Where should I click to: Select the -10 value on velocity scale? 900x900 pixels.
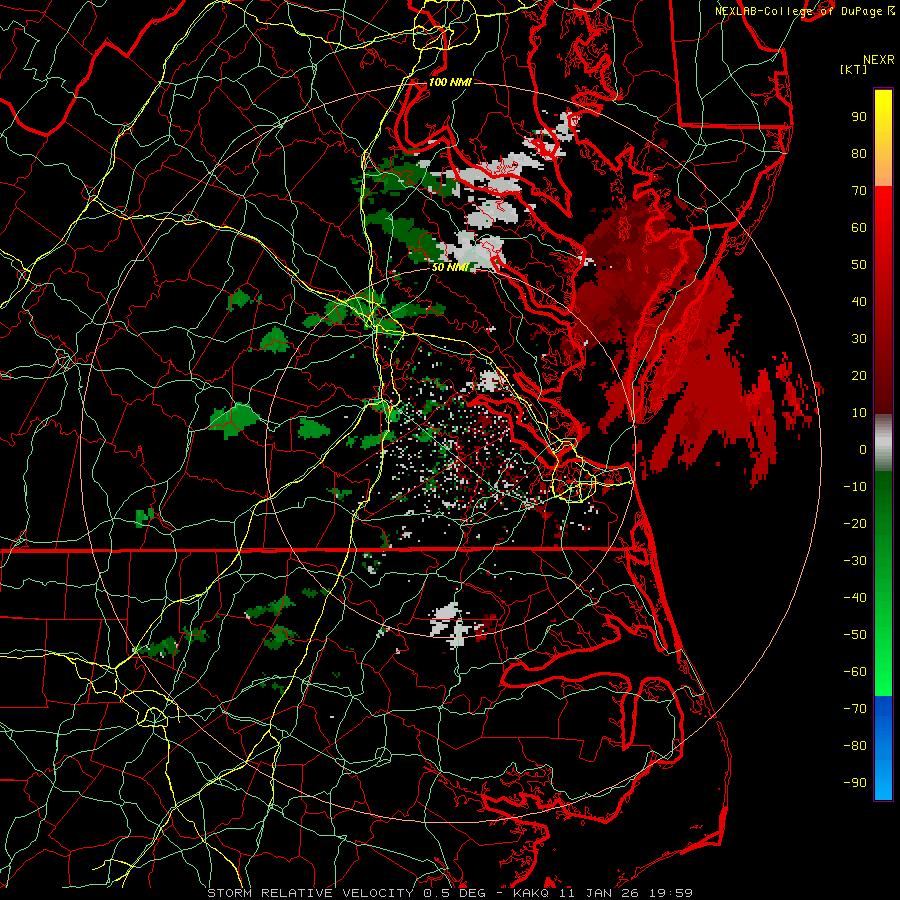(855, 487)
